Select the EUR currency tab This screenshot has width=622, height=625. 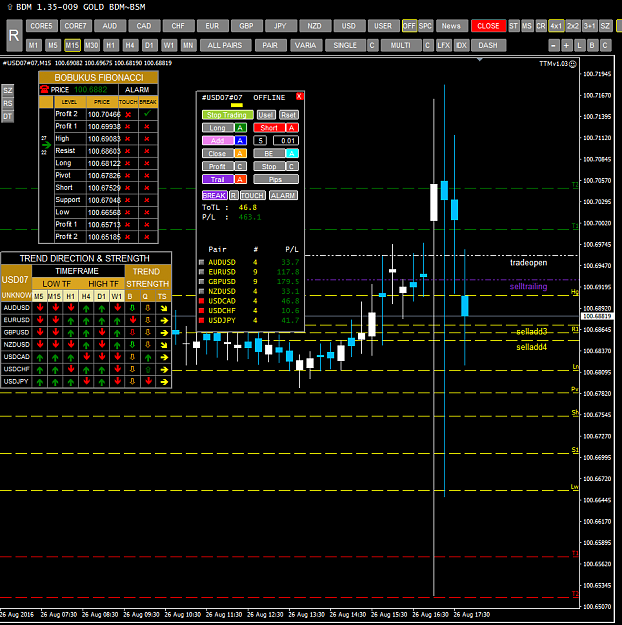click(x=212, y=26)
